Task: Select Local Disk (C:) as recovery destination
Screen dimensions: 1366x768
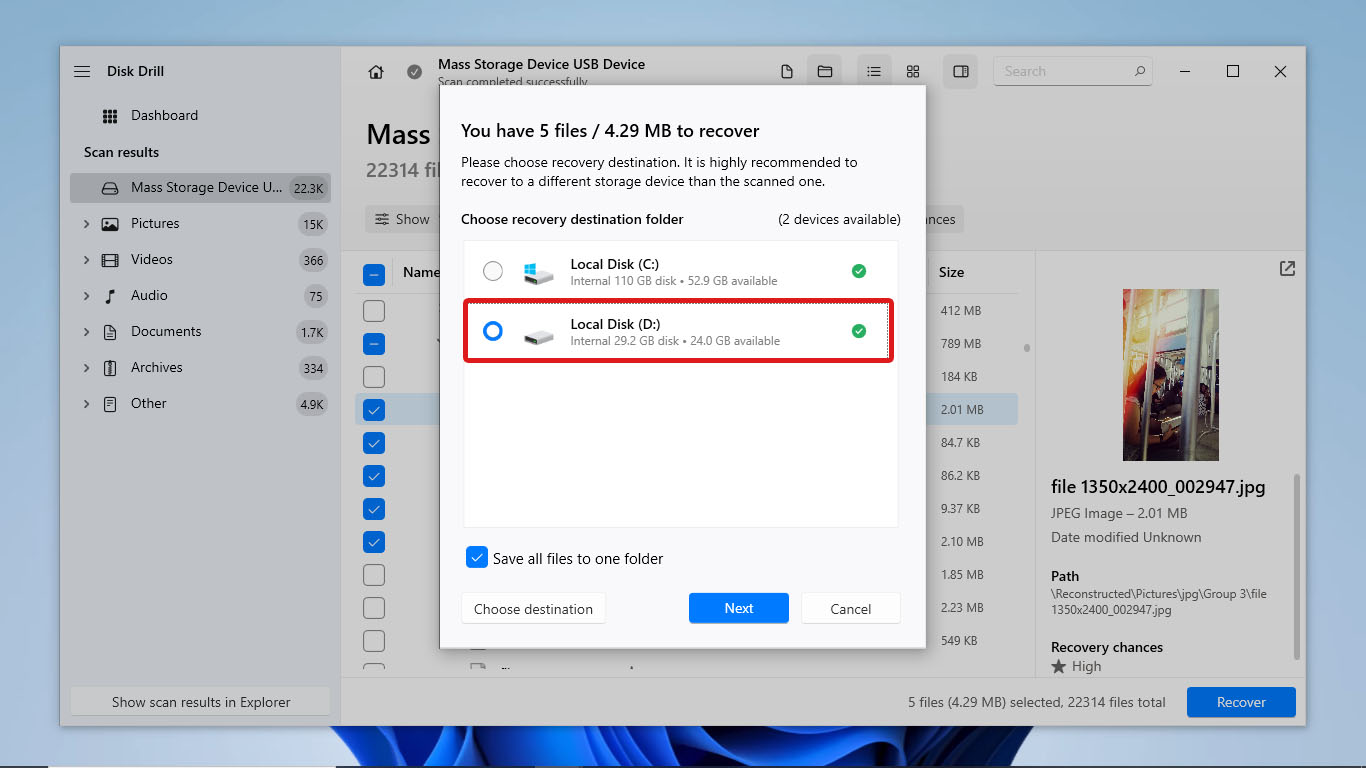Action: click(492, 270)
